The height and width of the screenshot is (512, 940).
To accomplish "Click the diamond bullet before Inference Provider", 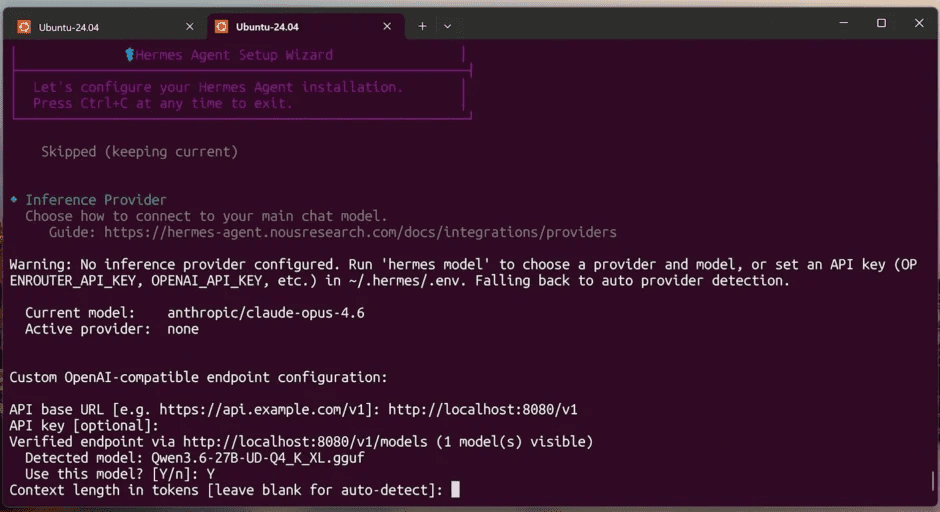I will click(14, 199).
